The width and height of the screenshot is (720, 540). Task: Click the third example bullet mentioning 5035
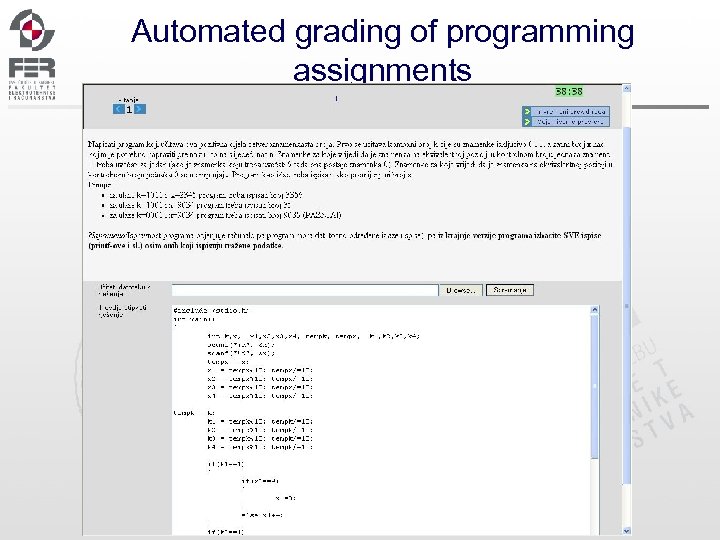tap(225, 215)
